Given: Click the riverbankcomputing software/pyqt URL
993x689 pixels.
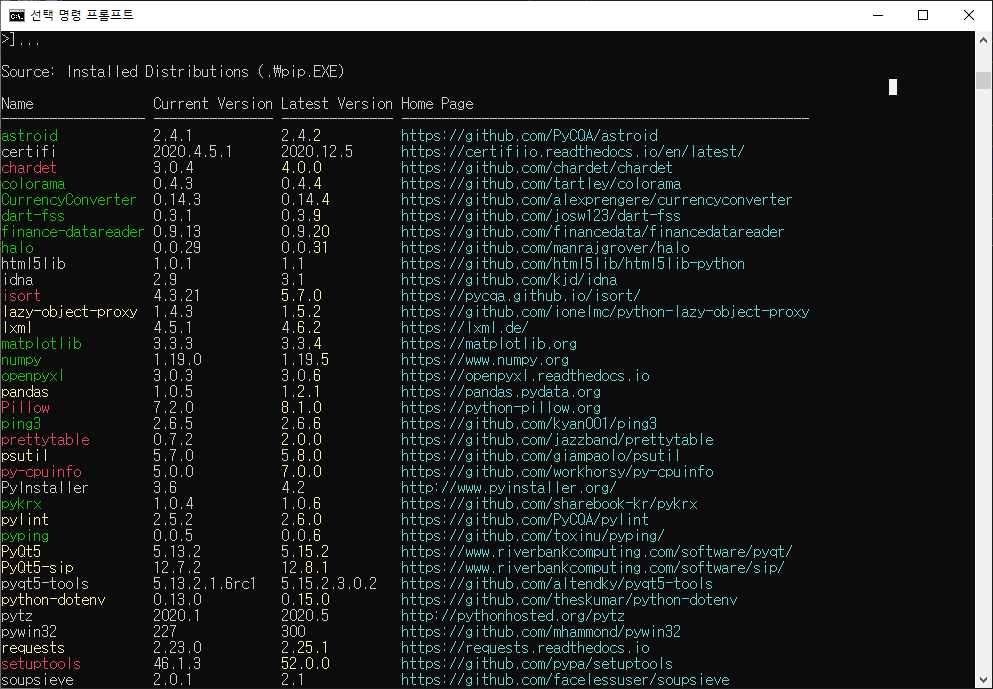Looking at the screenshot, I should click(x=597, y=552).
